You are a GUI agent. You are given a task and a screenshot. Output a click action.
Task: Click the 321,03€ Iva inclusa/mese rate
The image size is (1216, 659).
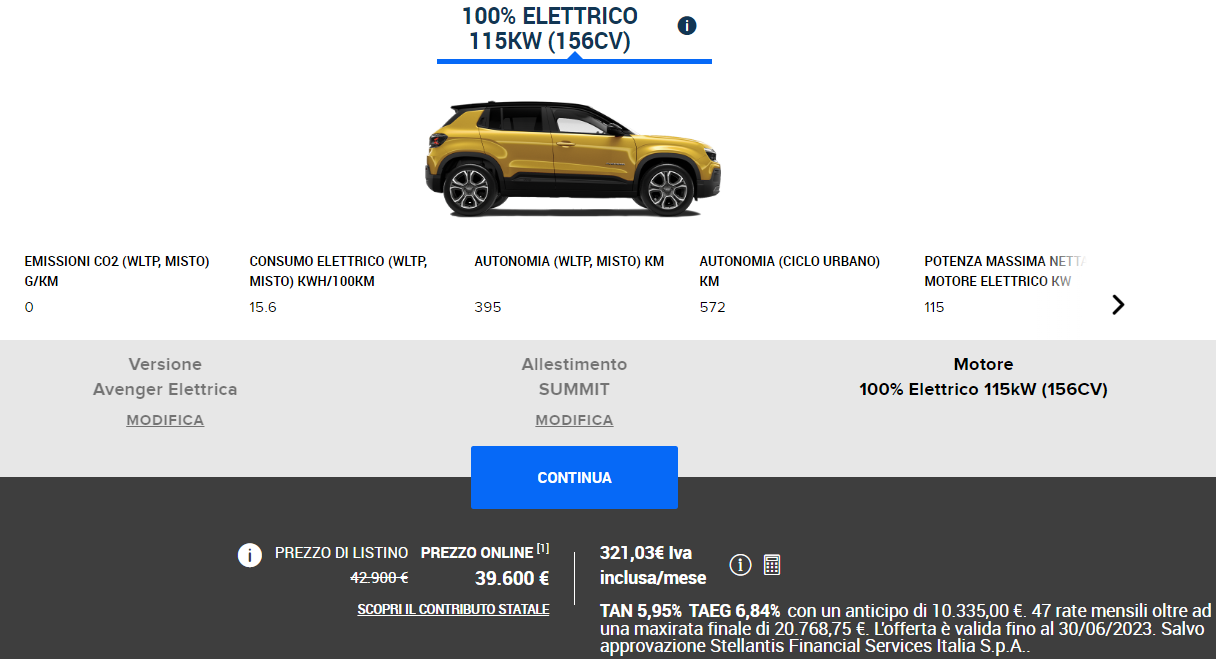(x=653, y=565)
